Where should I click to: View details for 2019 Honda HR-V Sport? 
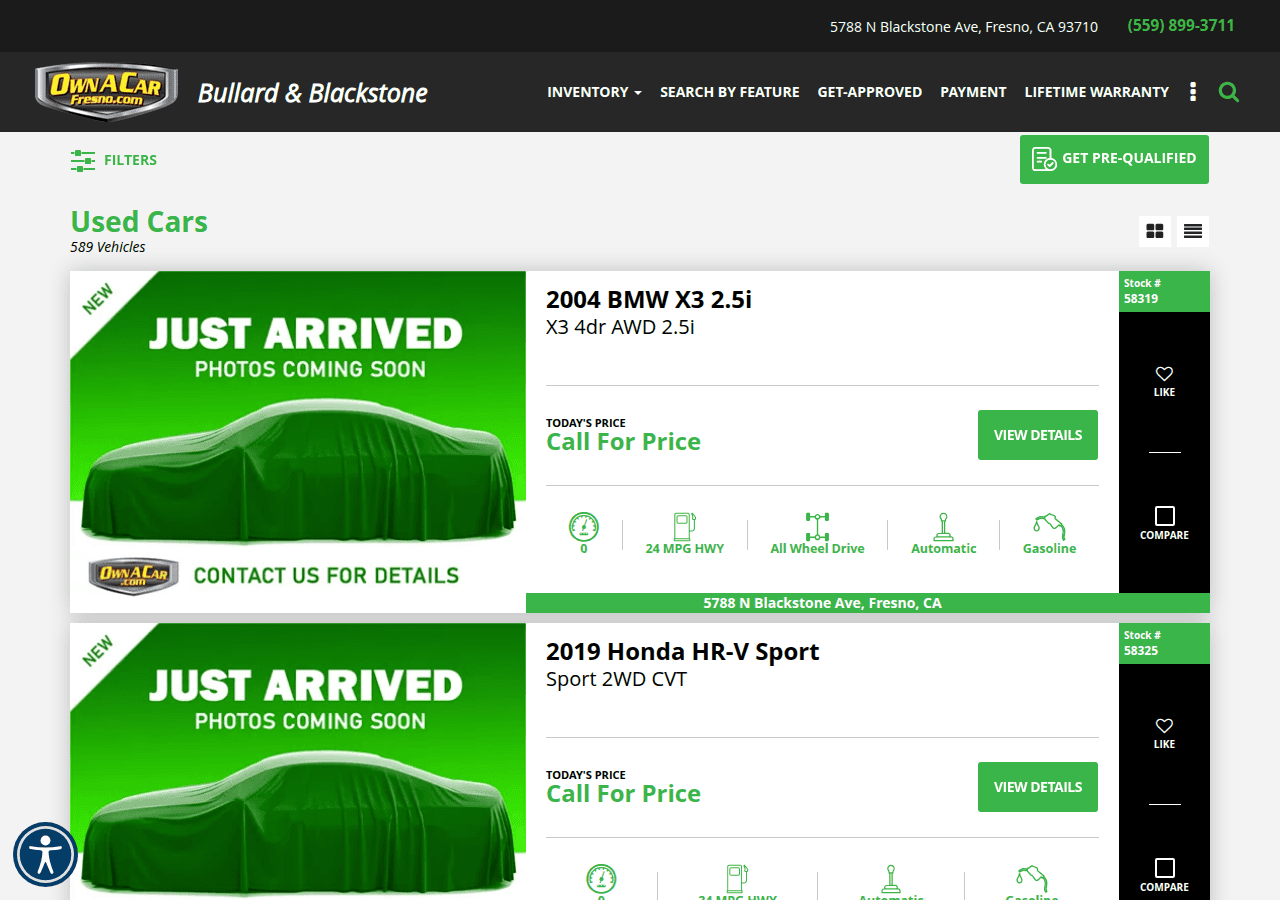point(1038,787)
